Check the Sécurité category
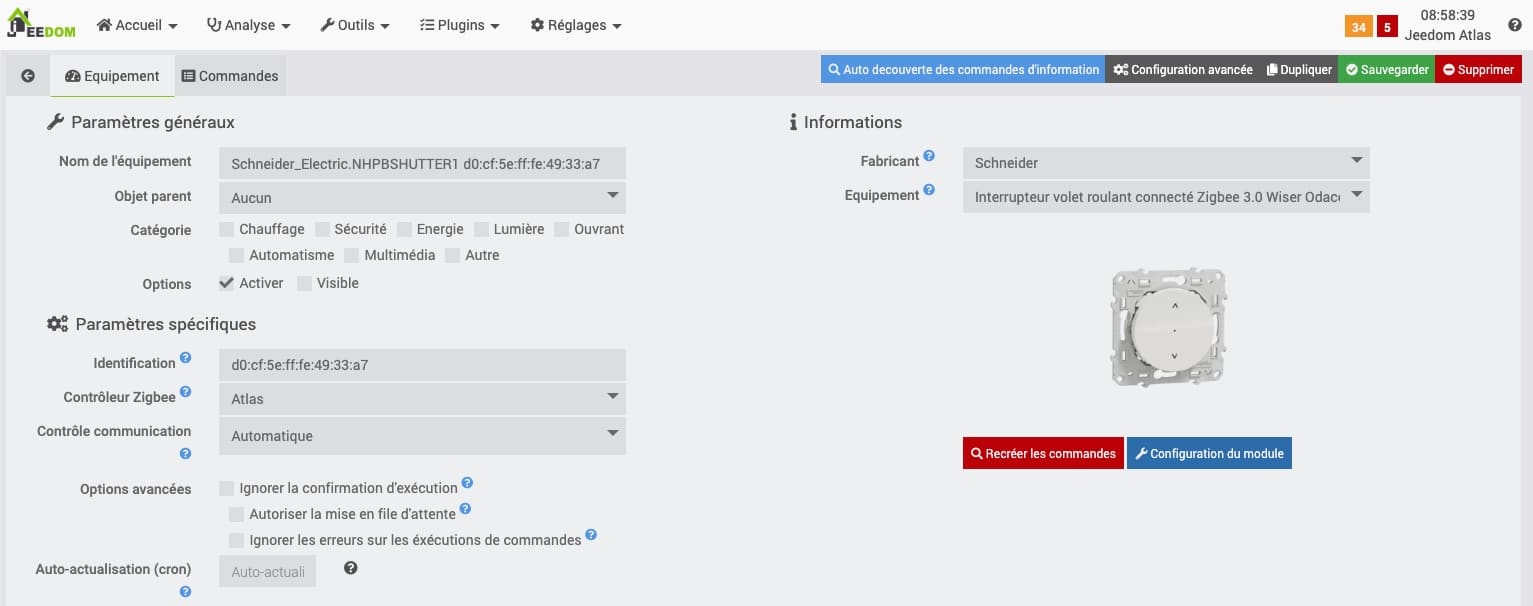Image resolution: width=1533 pixels, height=606 pixels. point(322,230)
